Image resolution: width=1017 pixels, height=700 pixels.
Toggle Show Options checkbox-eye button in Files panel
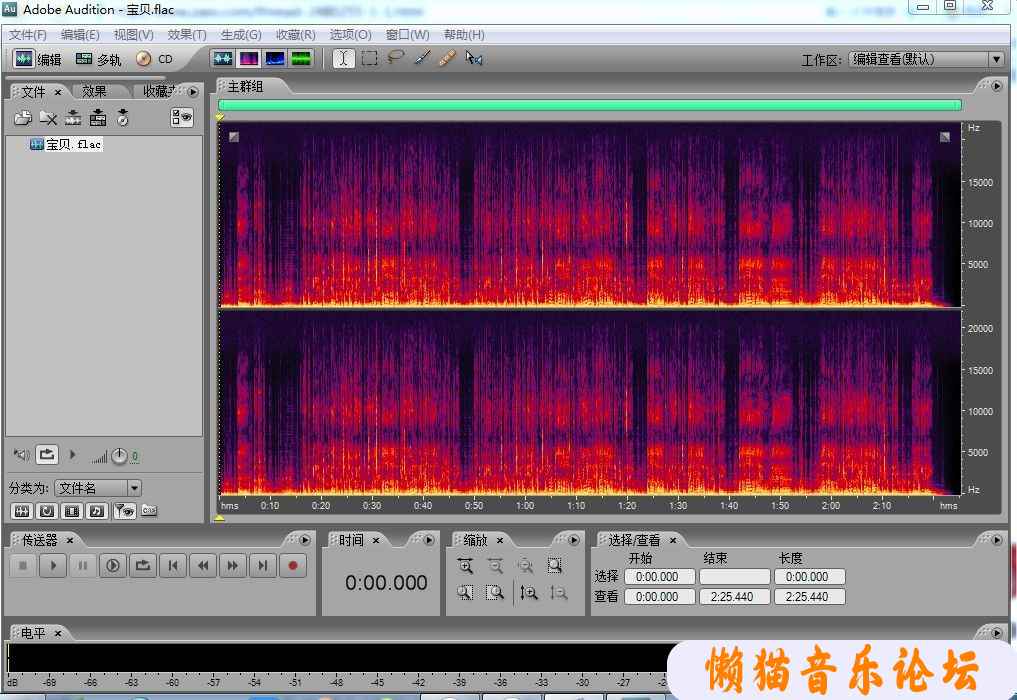click(182, 117)
